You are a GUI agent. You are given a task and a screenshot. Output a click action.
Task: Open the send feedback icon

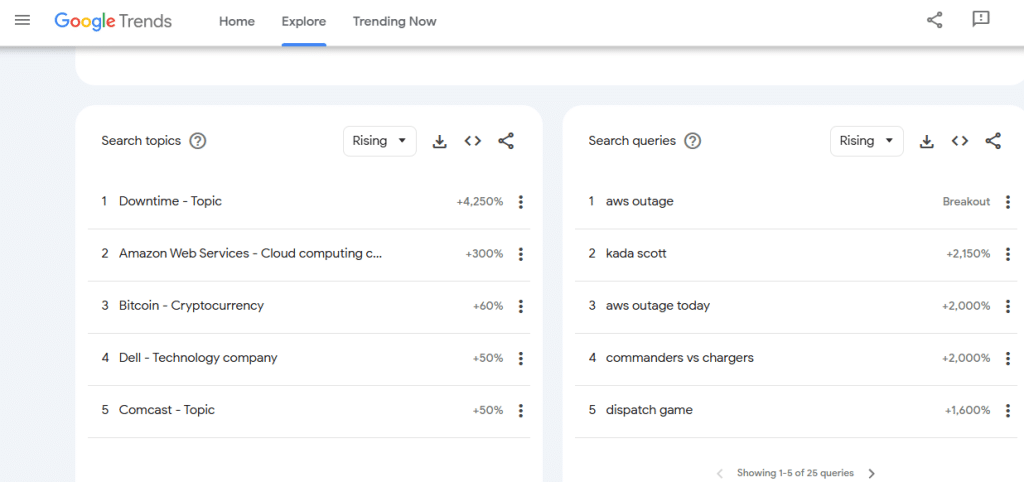click(x=981, y=20)
